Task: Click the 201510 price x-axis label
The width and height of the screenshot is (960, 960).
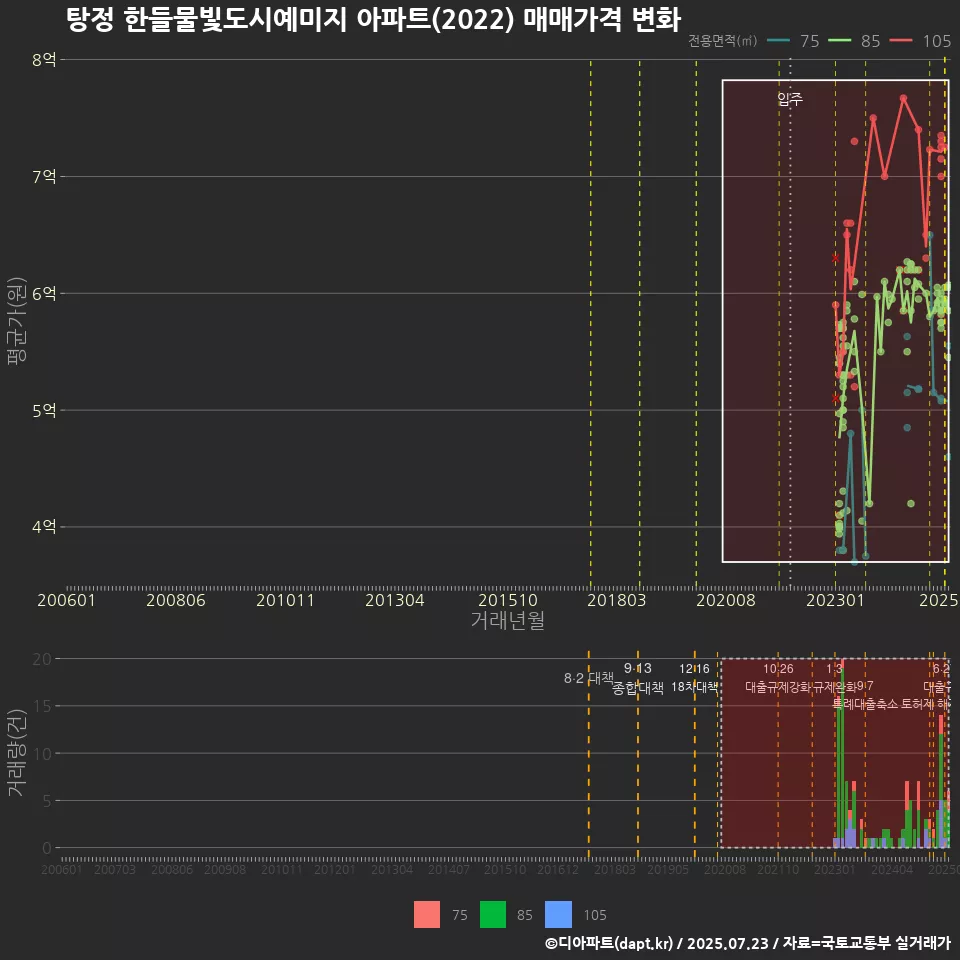Action: pyautogui.click(x=508, y=600)
